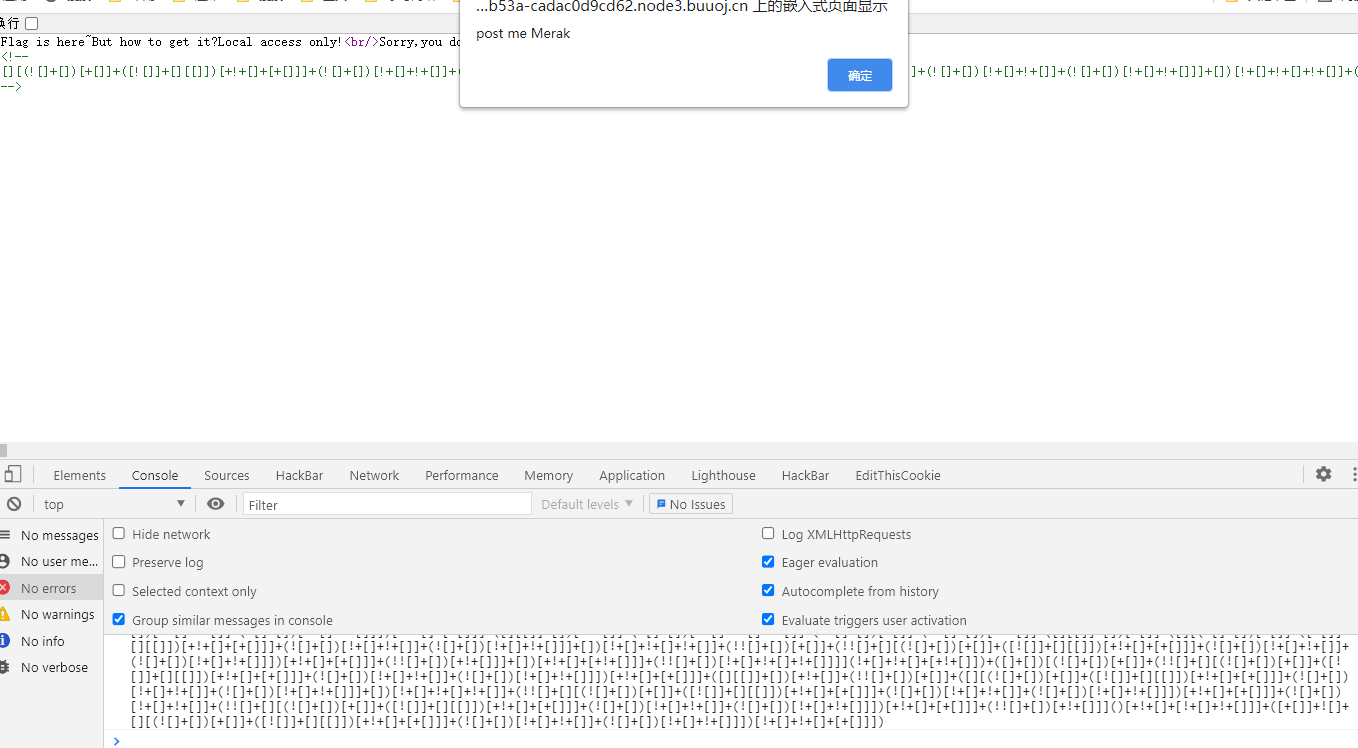This screenshot has height=748, width=1358.
Task: Toggle the device toolbar icon
Action: (x=13, y=475)
